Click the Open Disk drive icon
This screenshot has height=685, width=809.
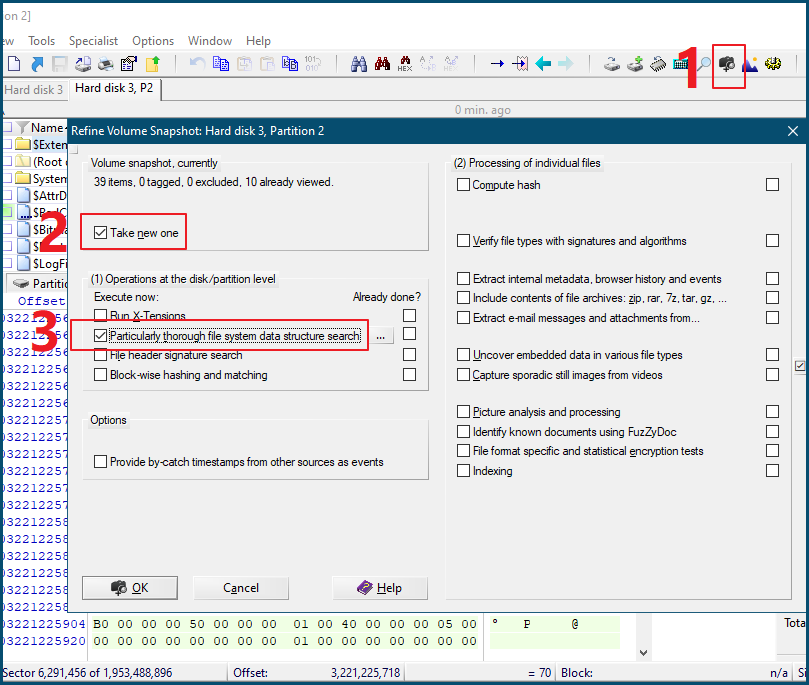(x=612, y=64)
